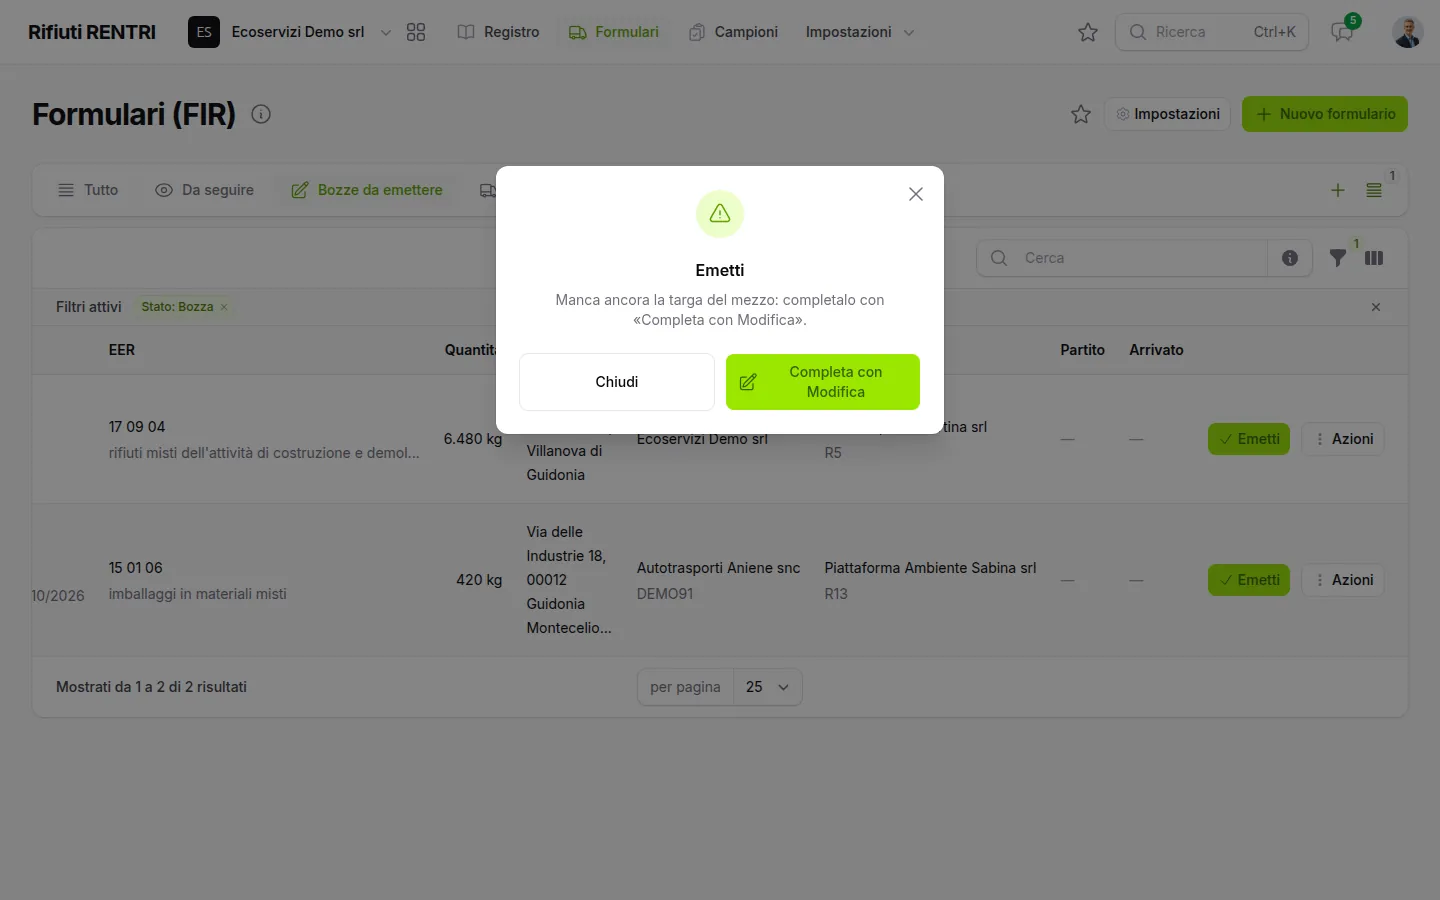Close the Emetti dialog with the X
1440x900 pixels.
click(916, 194)
